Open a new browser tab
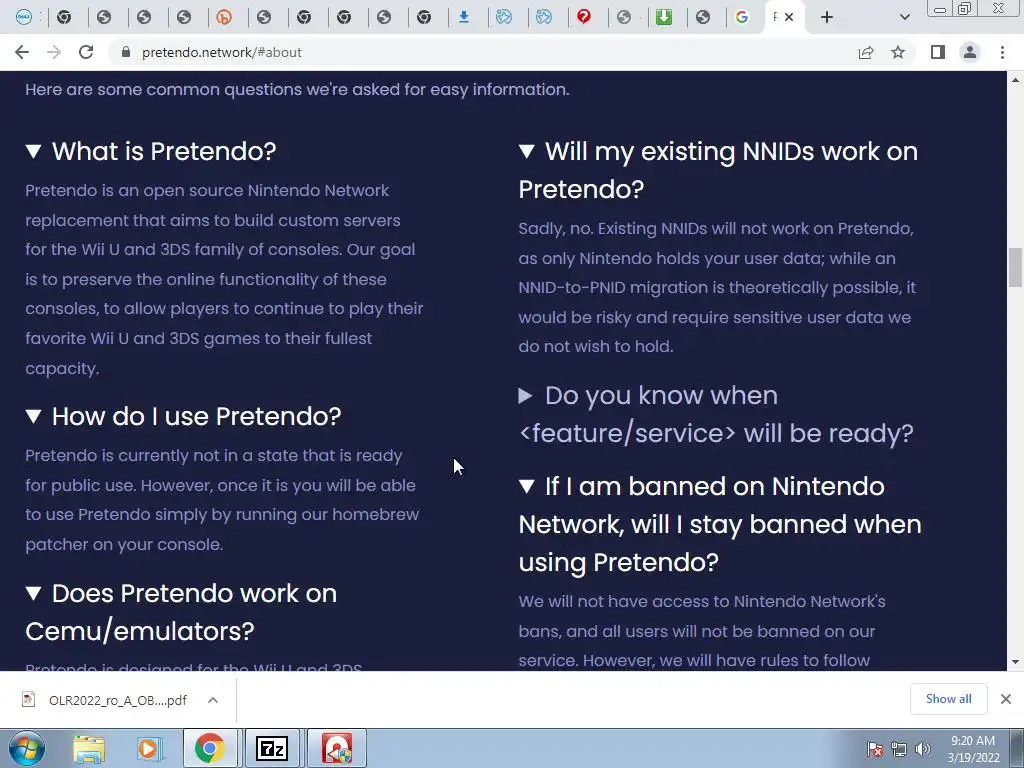This screenshot has width=1024, height=768. (827, 17)
